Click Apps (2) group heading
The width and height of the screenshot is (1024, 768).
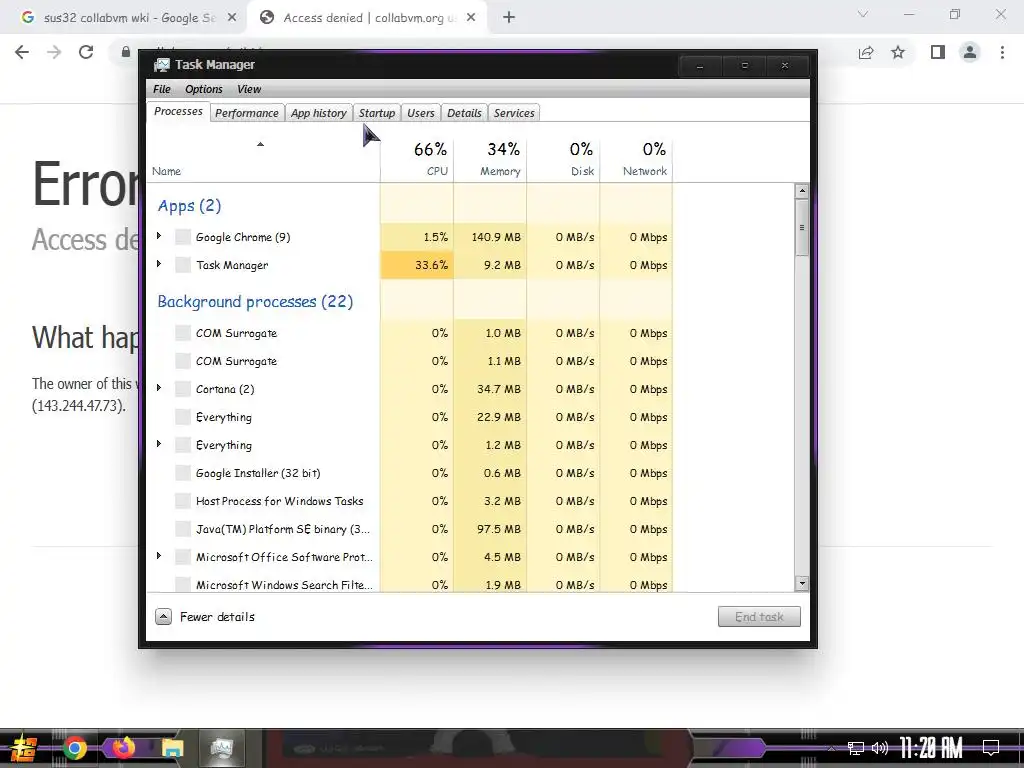[189, 206]
